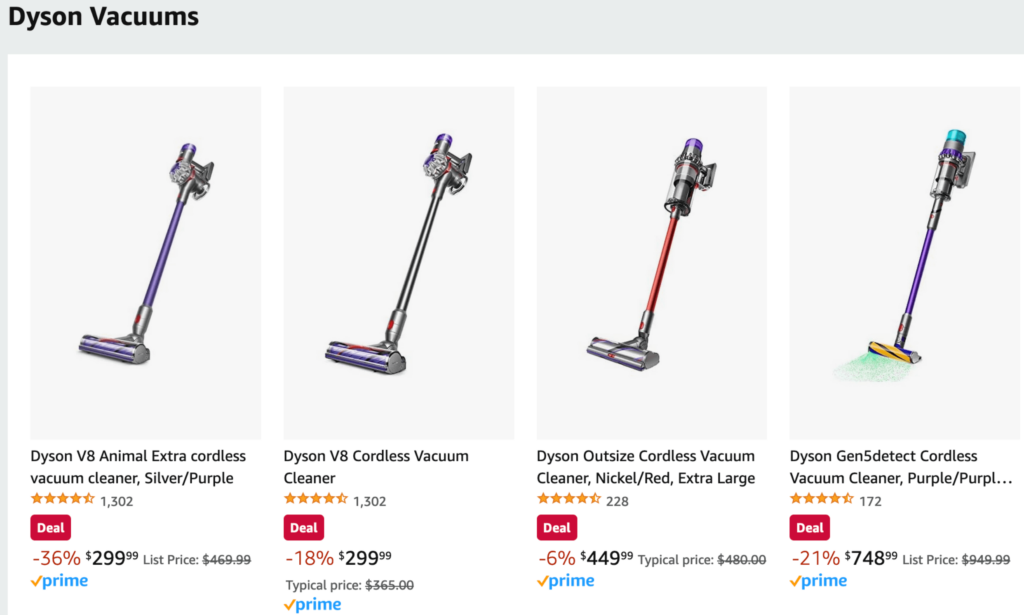Open the Dyson V8 Animal Extra title link
Screen dimensions: 1024x615
[x=138, y=467]
